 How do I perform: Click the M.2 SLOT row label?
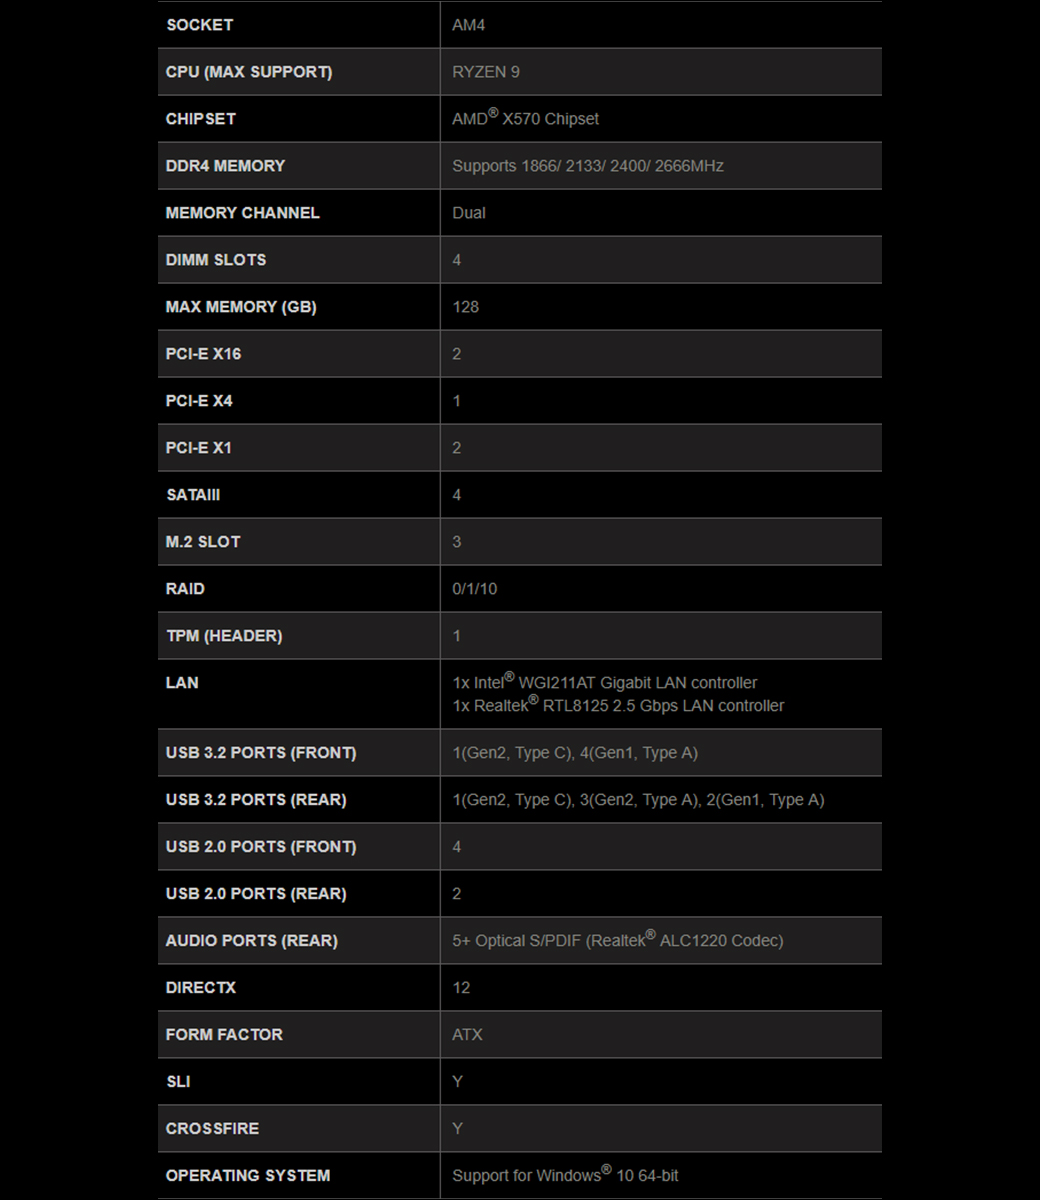203,542
